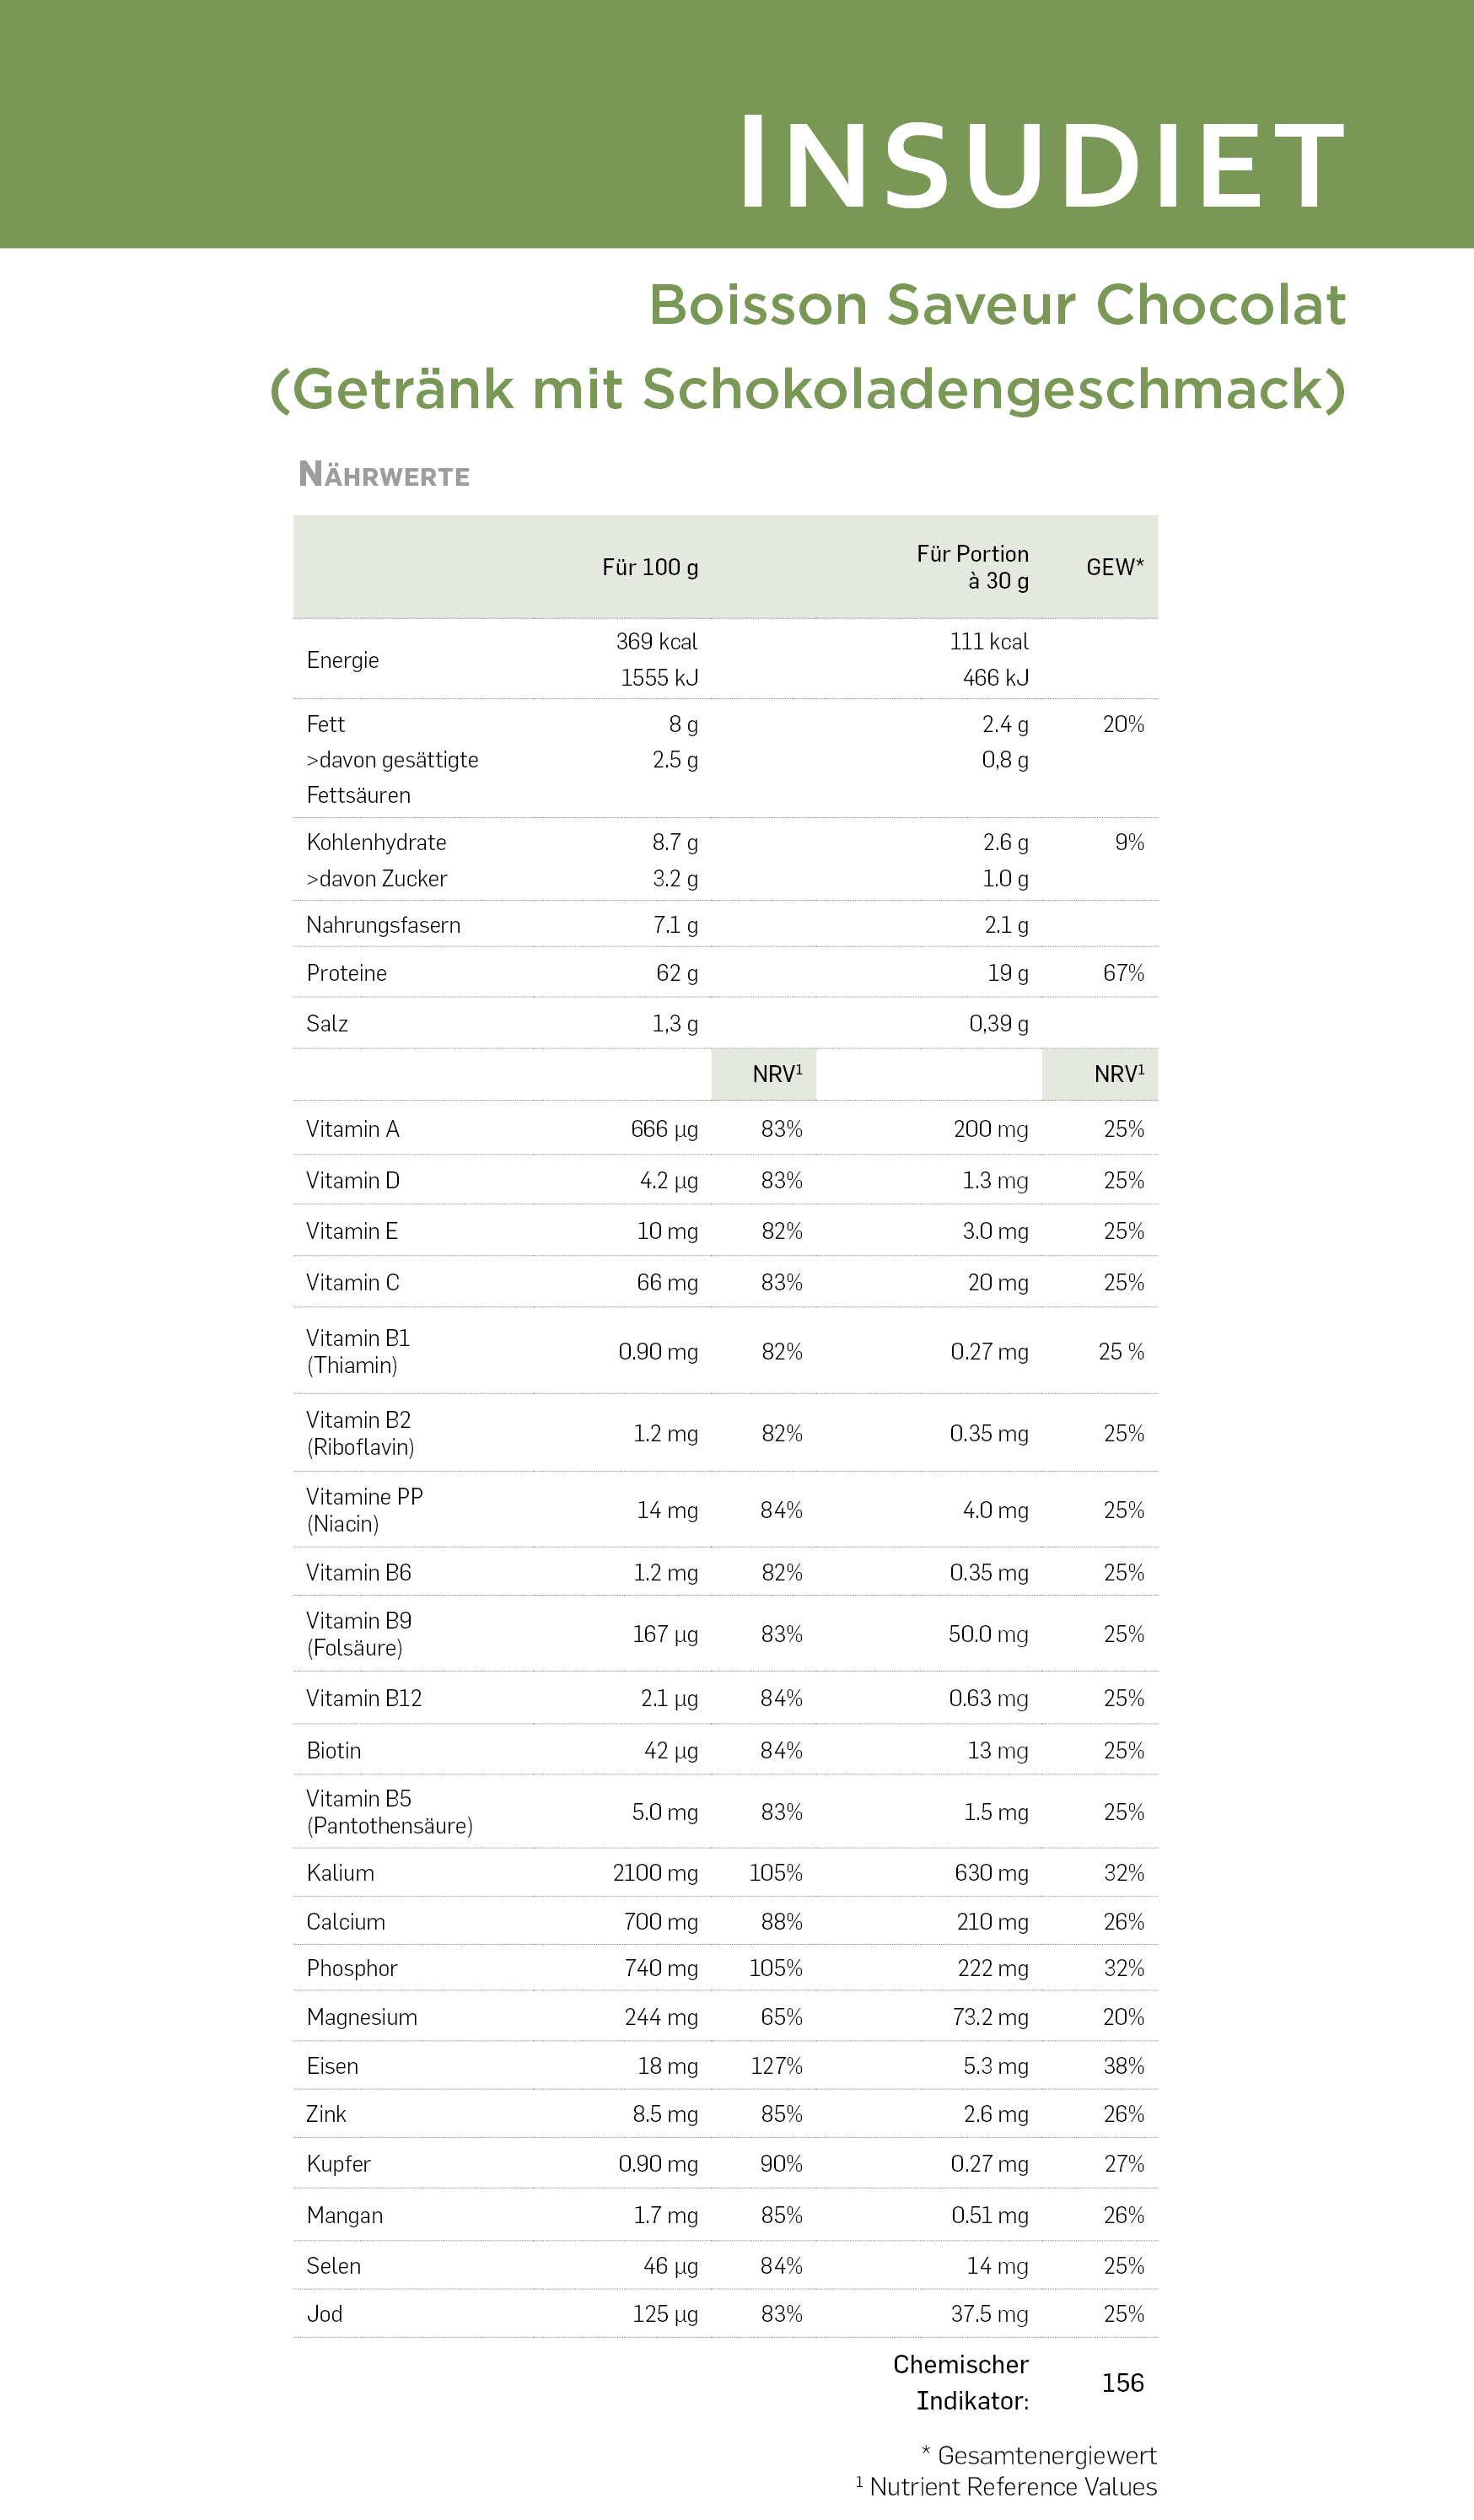The height and width of the screenshot is (2520, 1474).
Task: Click the Energie row label
Action: [343, 660]
